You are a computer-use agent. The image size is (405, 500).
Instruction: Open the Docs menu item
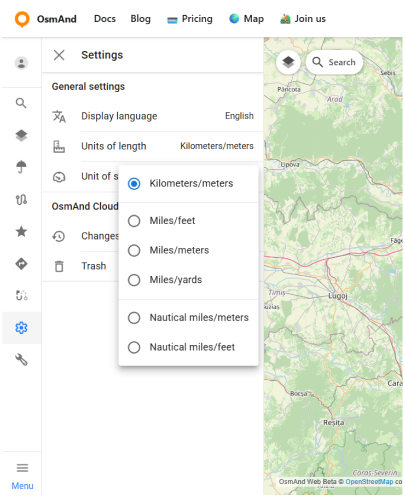point(105,19)
